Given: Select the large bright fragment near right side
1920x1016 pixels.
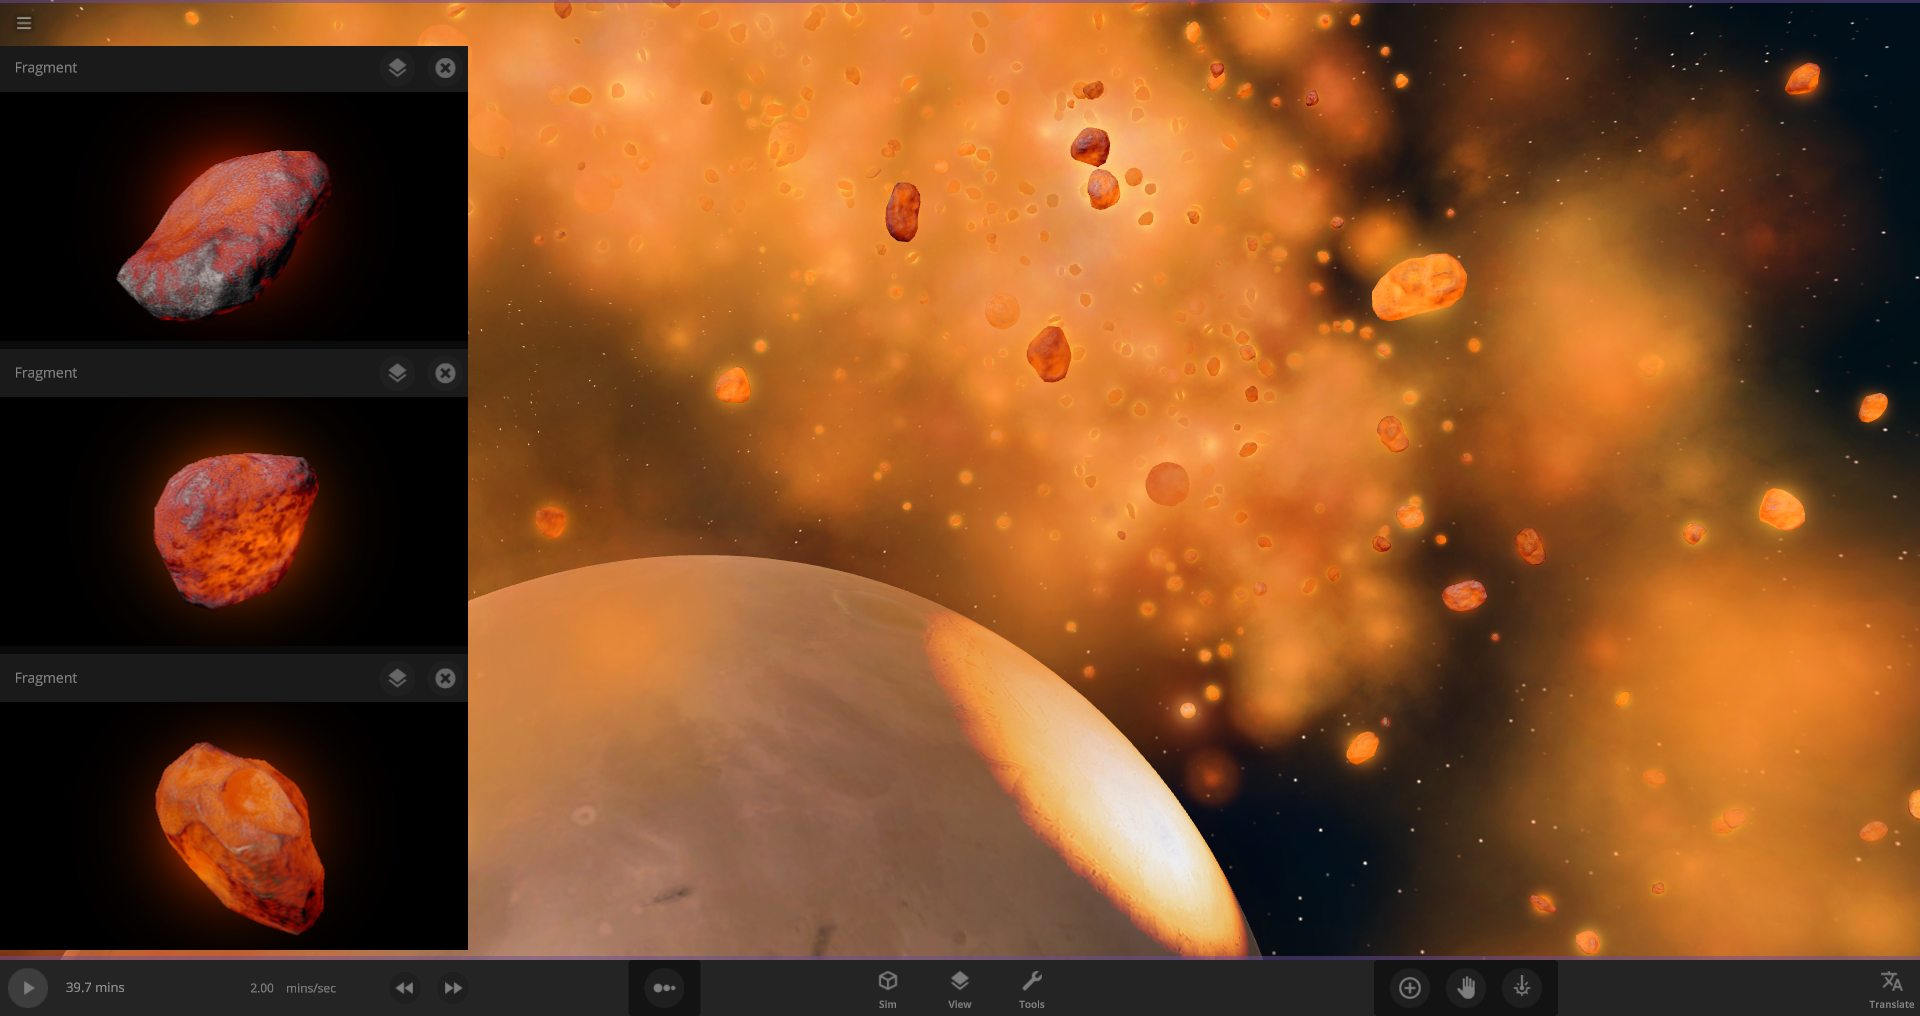Looking at the screenshot, I should (1419, 286).
